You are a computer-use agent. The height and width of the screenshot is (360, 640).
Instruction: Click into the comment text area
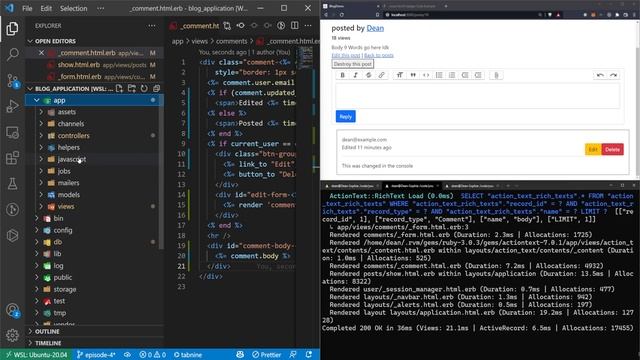point(478,96)
